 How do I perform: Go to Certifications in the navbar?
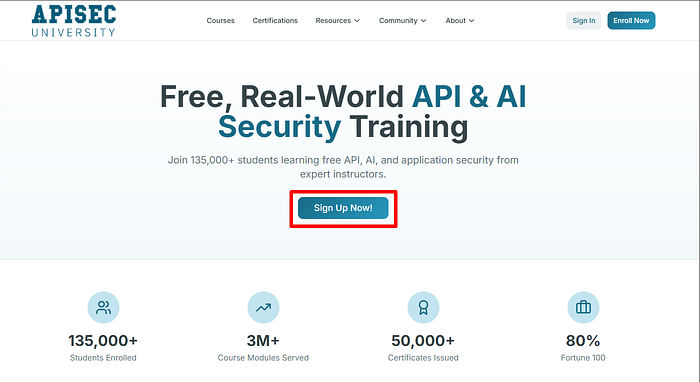(x=275, y=21)
